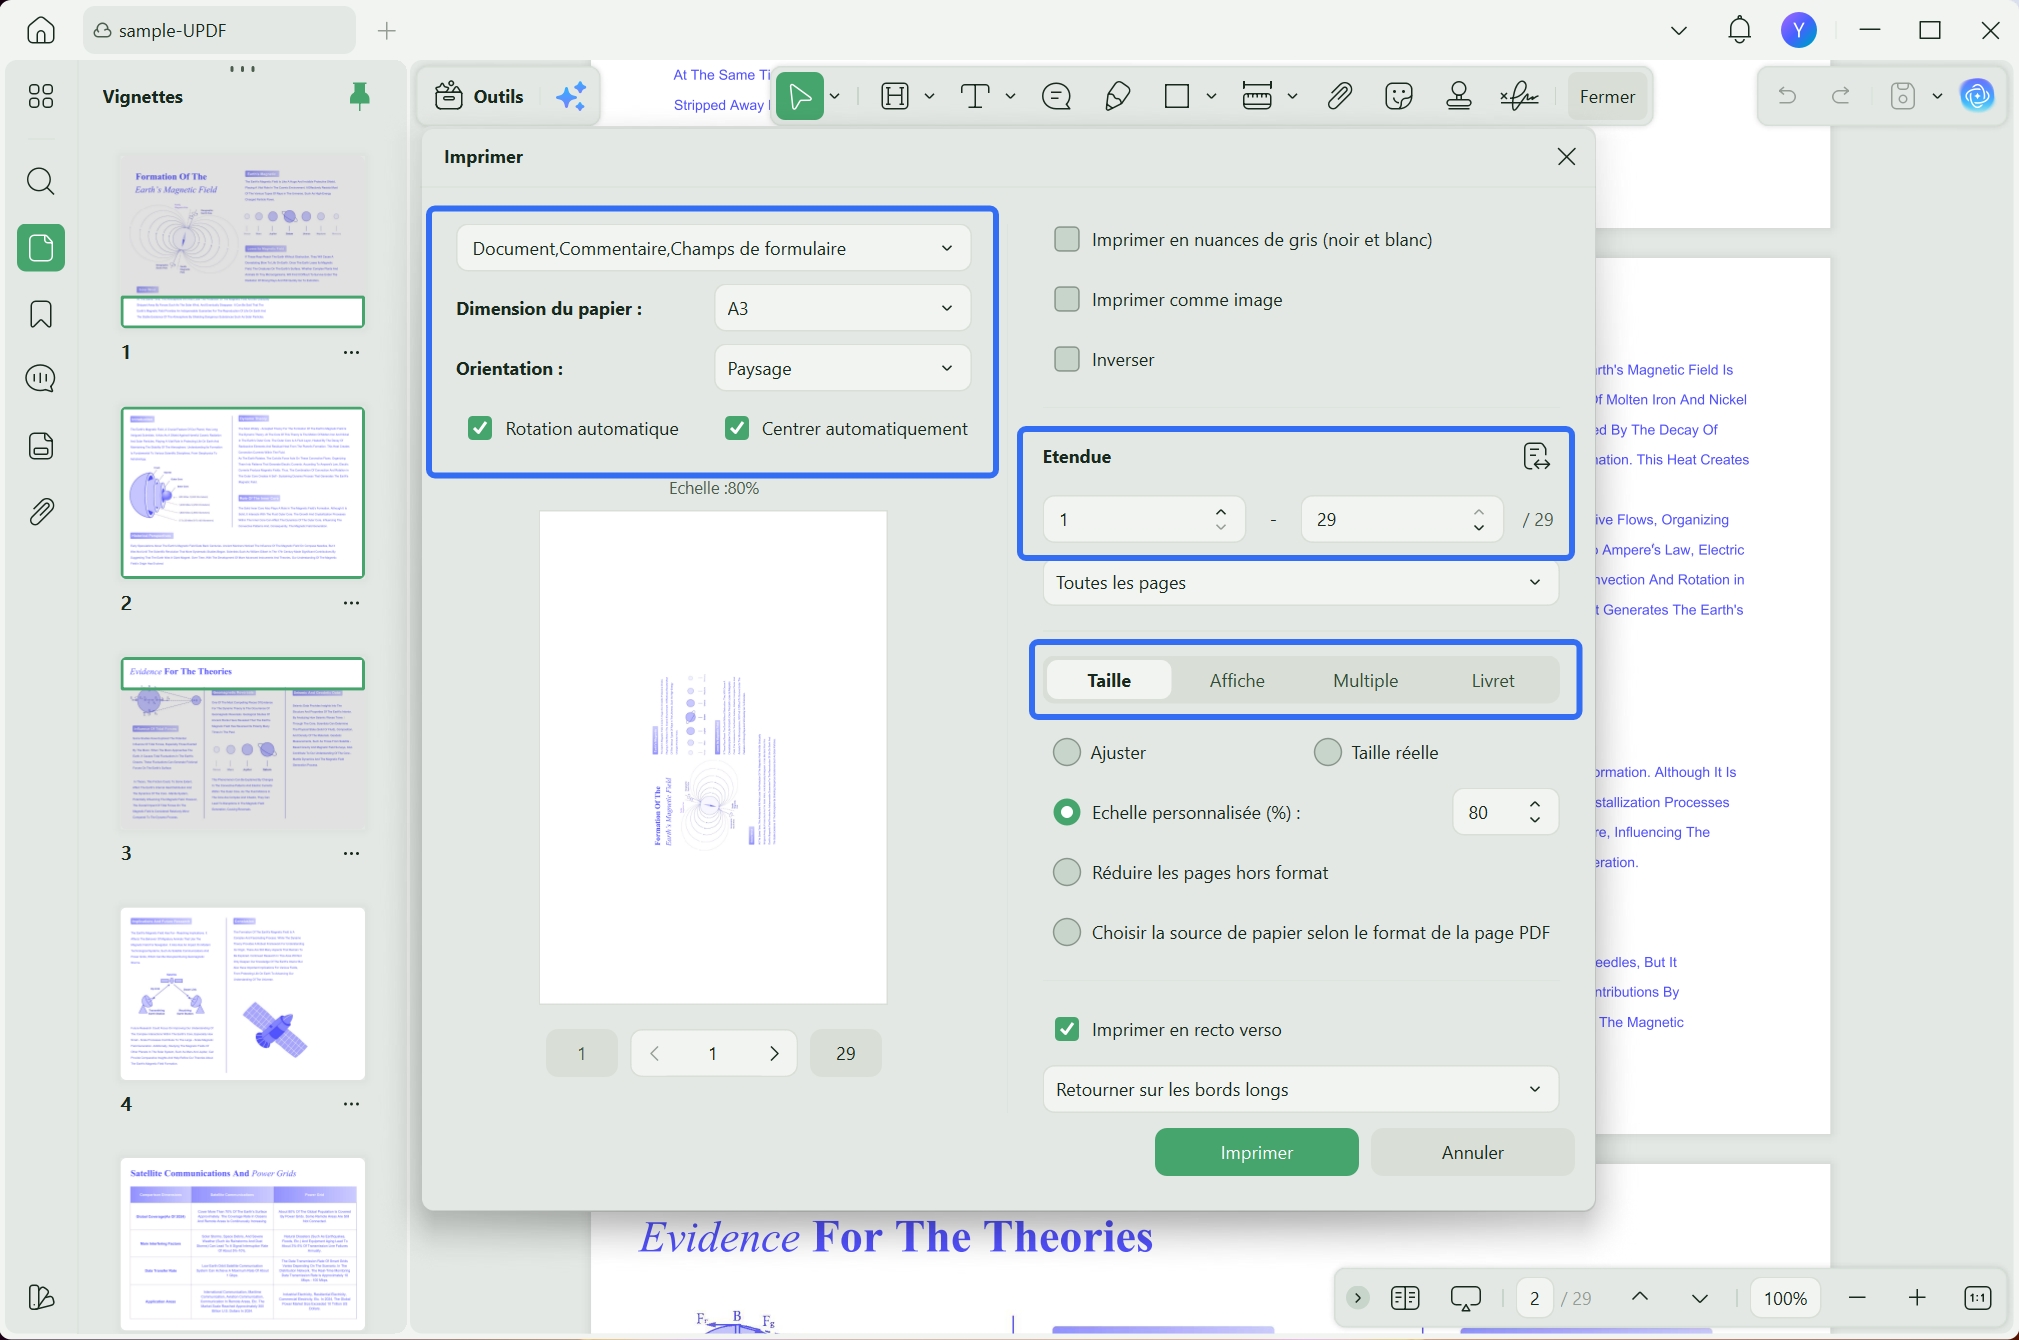
Task: Add a sticky note comment
Action: pyautogui.click(x=1056, y=96)
